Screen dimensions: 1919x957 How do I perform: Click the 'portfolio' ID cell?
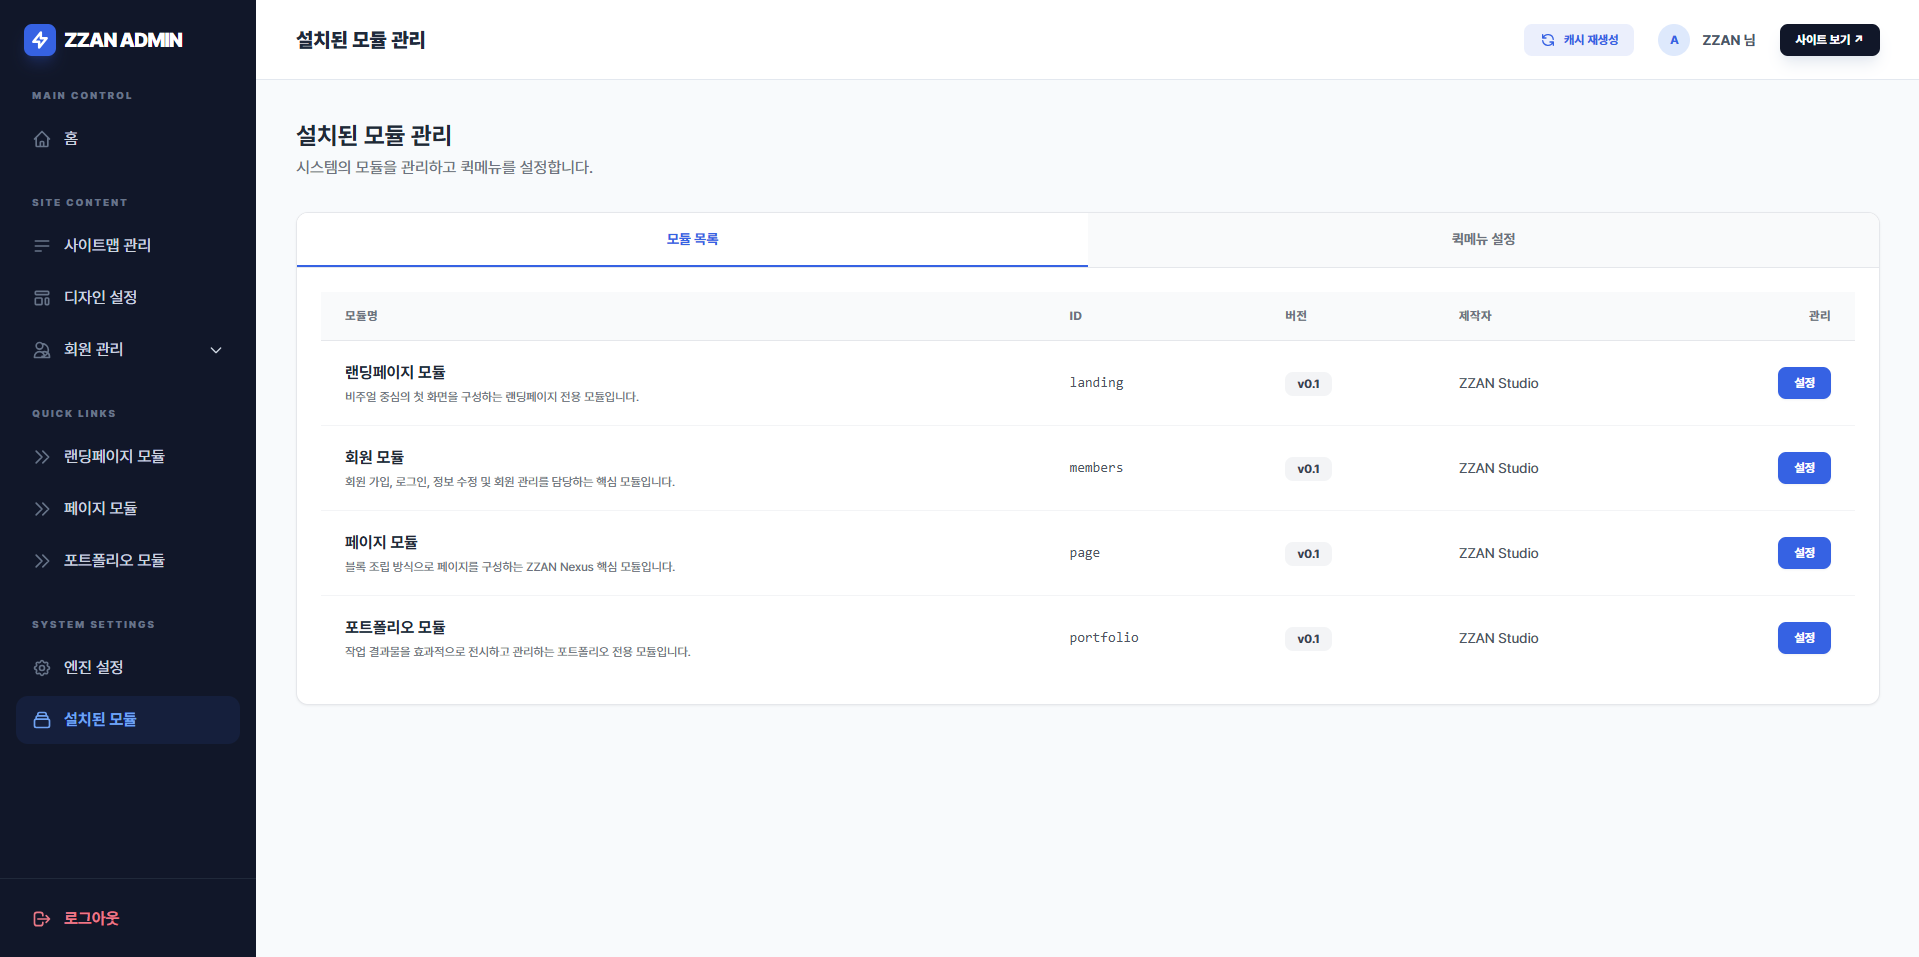pyautogui.click(x=1104, y=638)
